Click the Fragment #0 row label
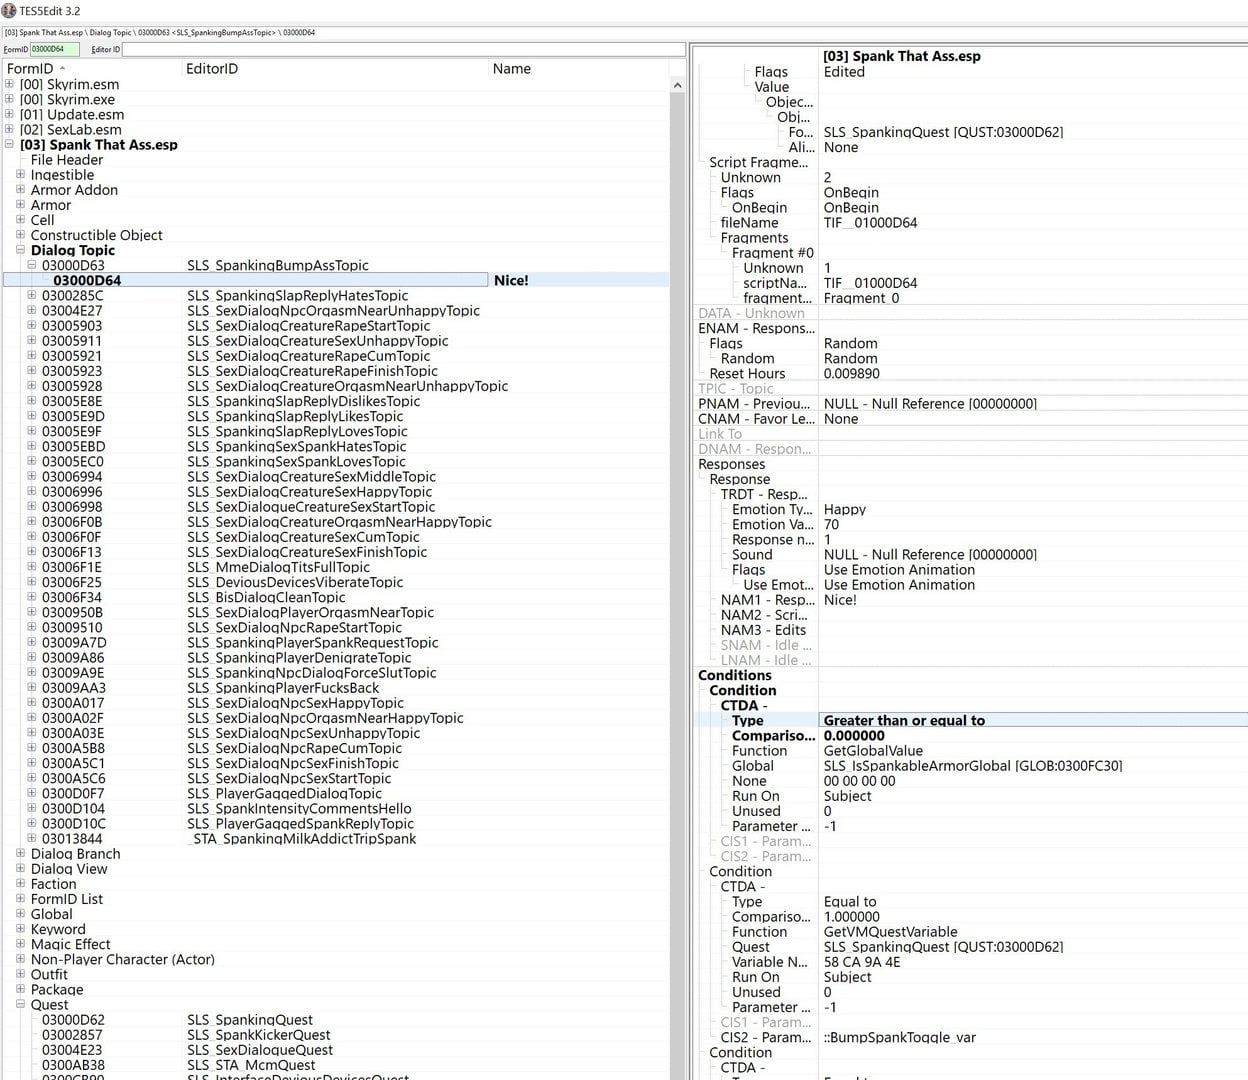 (773, 253)
